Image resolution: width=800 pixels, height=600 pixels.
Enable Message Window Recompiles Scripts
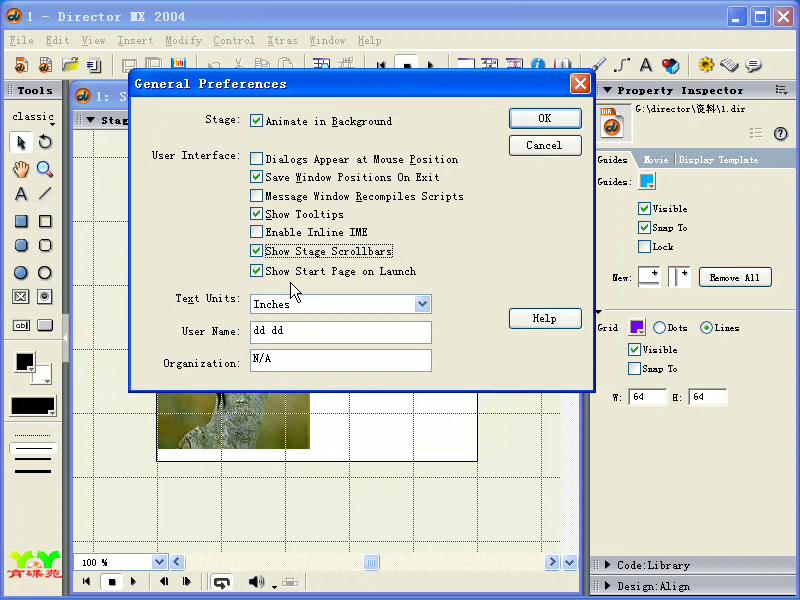(x=256, y=196)
